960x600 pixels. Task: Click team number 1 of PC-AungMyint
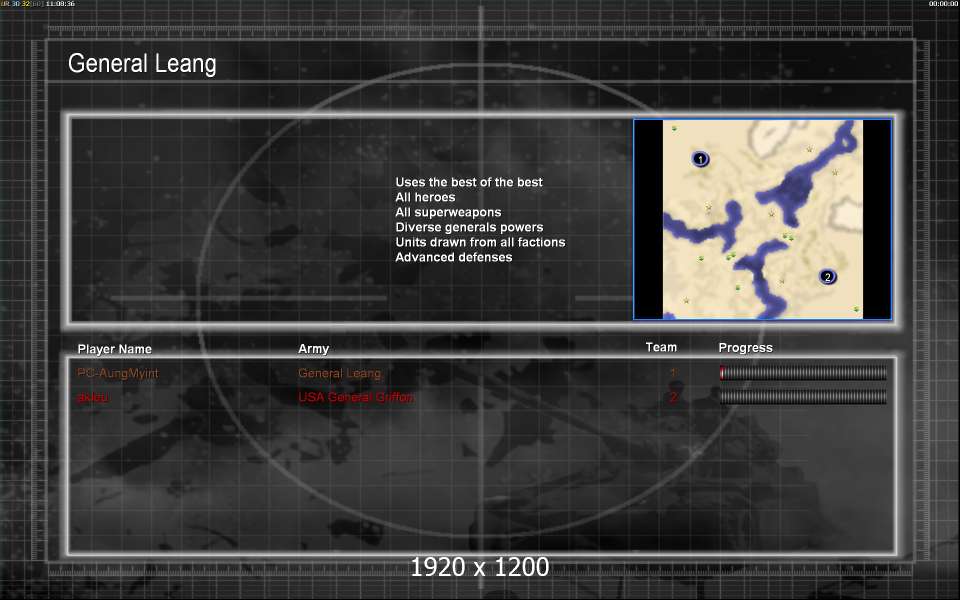point(673,372)
